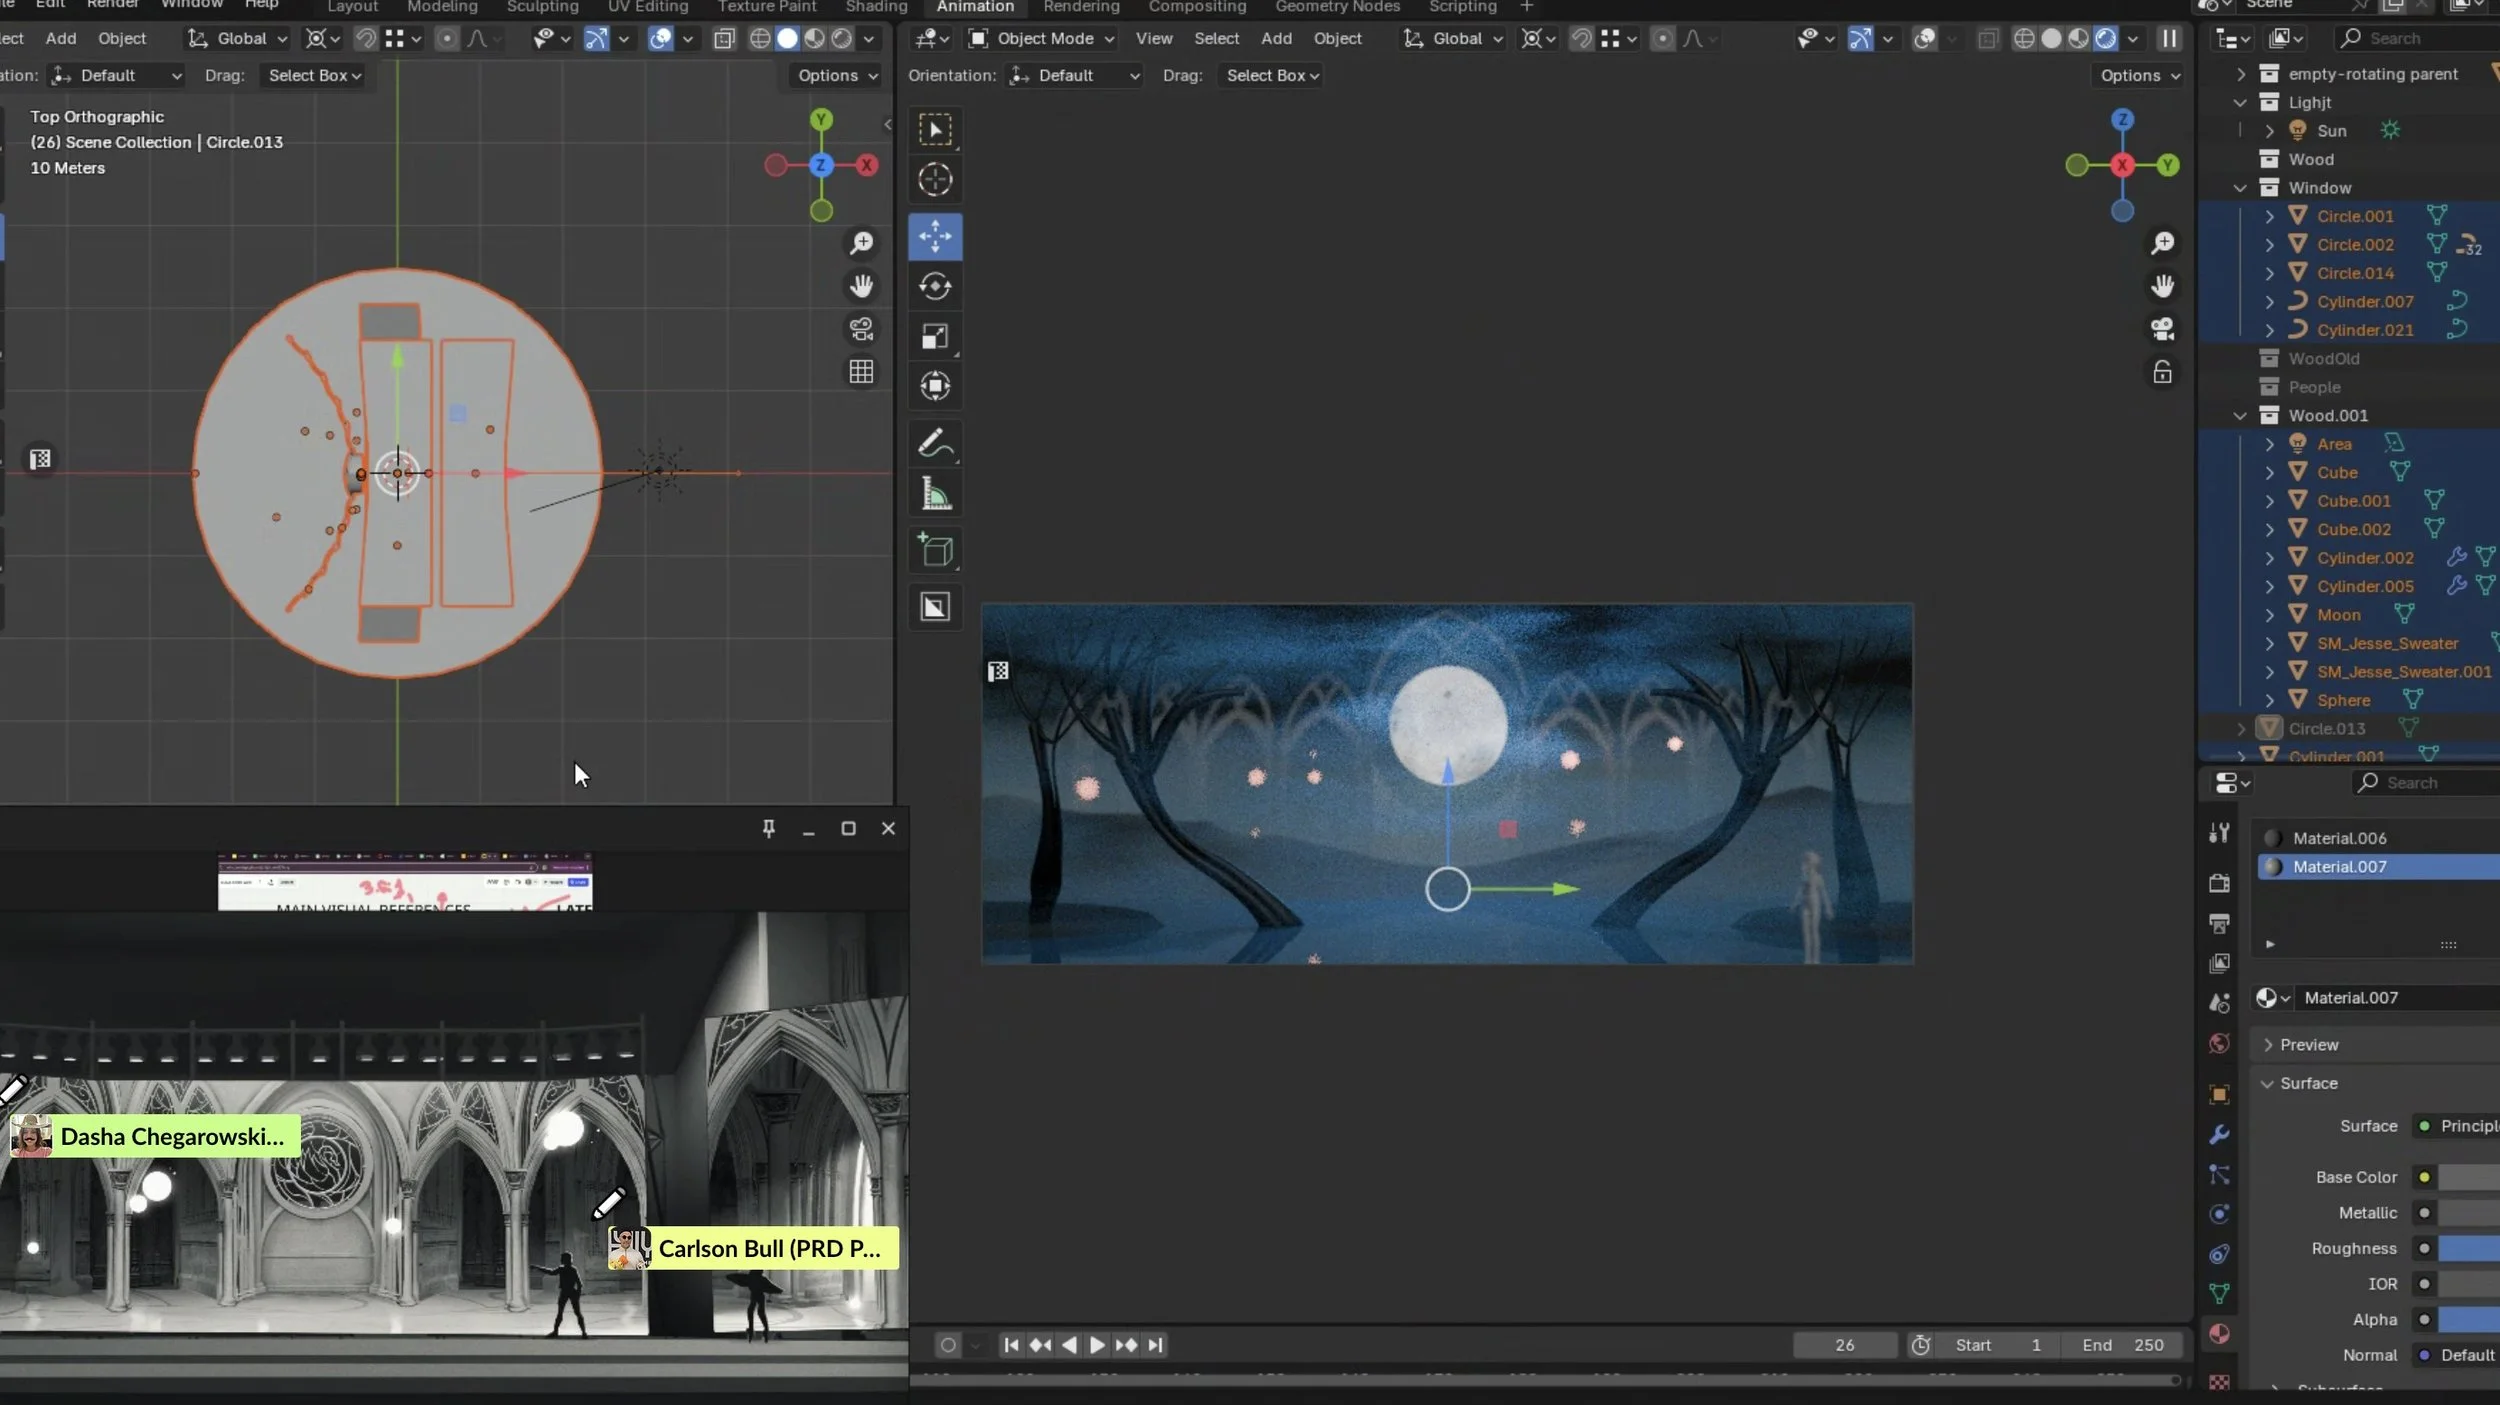Screen dimensions: 2500x1405
Task: Click the current frame field showing 26
Action: (1845, 1345)
